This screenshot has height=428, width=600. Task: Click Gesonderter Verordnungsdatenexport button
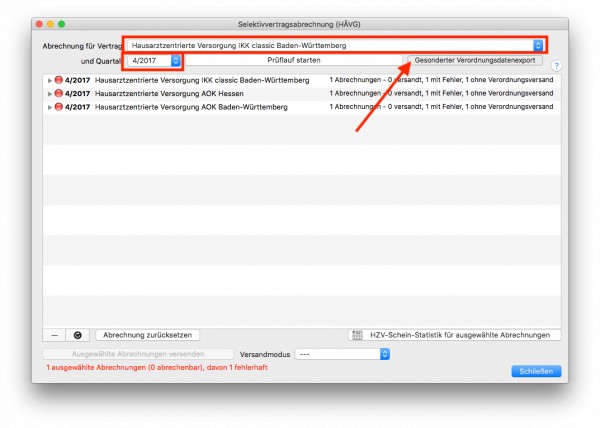[x=475, y=60]
